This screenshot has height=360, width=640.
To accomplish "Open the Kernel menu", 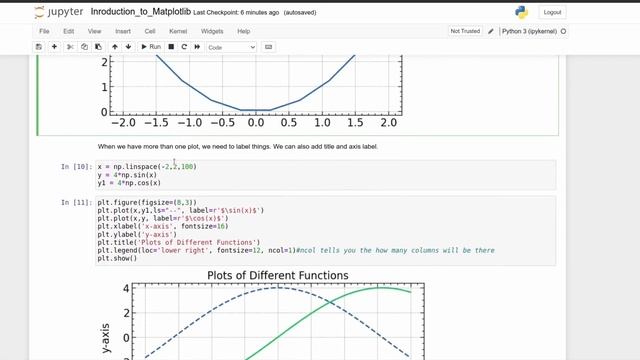I will pos(178,31).
